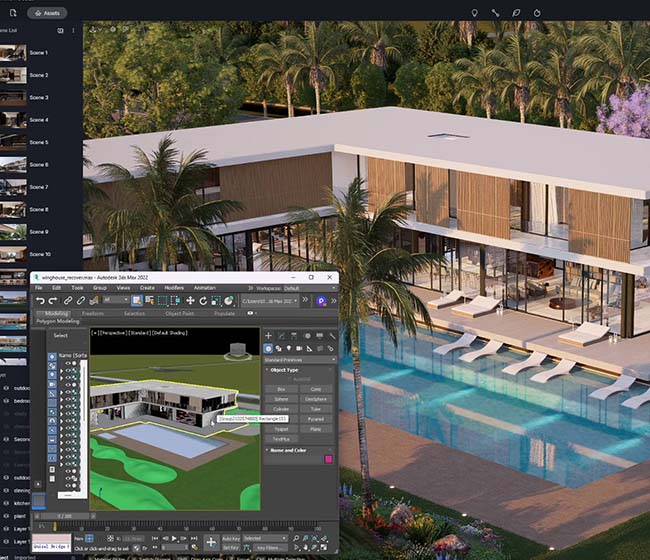Screen dimensions: 650x560
Task: Click the Bind to Space Warp icon
Action: point(94,301)
